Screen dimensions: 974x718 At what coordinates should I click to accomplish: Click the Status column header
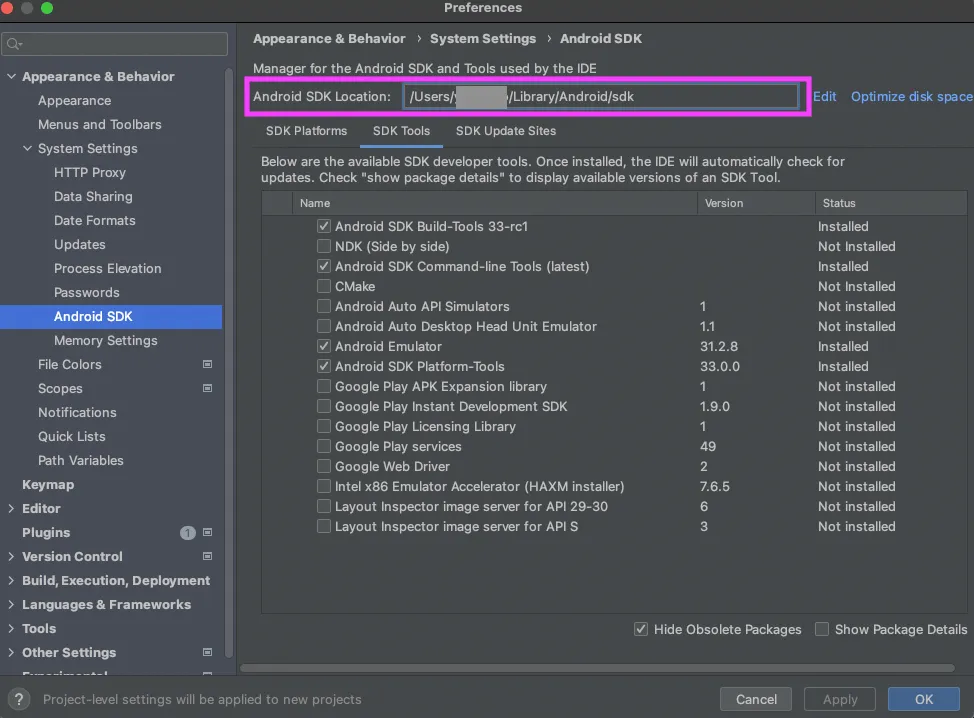coord(891,203)
